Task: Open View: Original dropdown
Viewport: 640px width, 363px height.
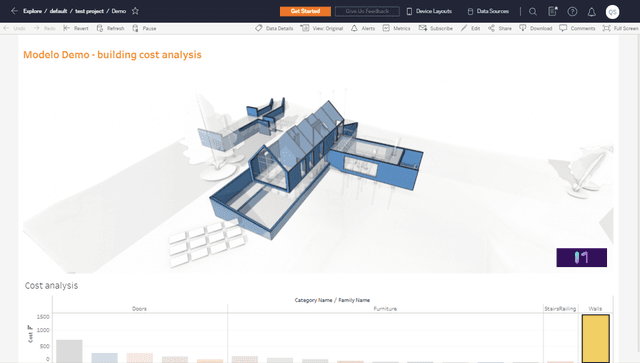Action: [322, 28]
